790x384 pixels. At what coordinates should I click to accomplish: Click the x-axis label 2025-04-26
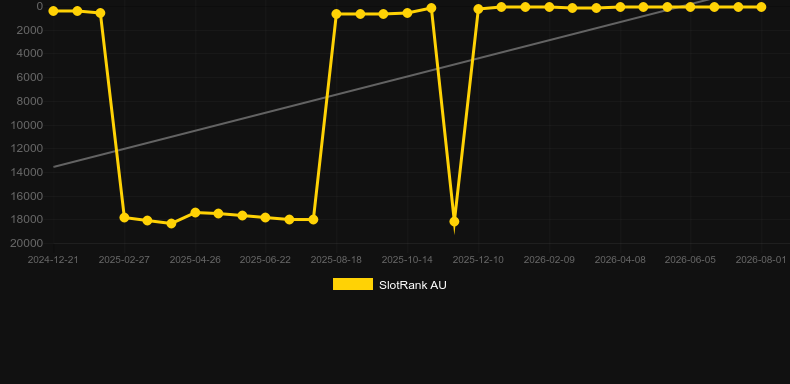pos(195,260)
